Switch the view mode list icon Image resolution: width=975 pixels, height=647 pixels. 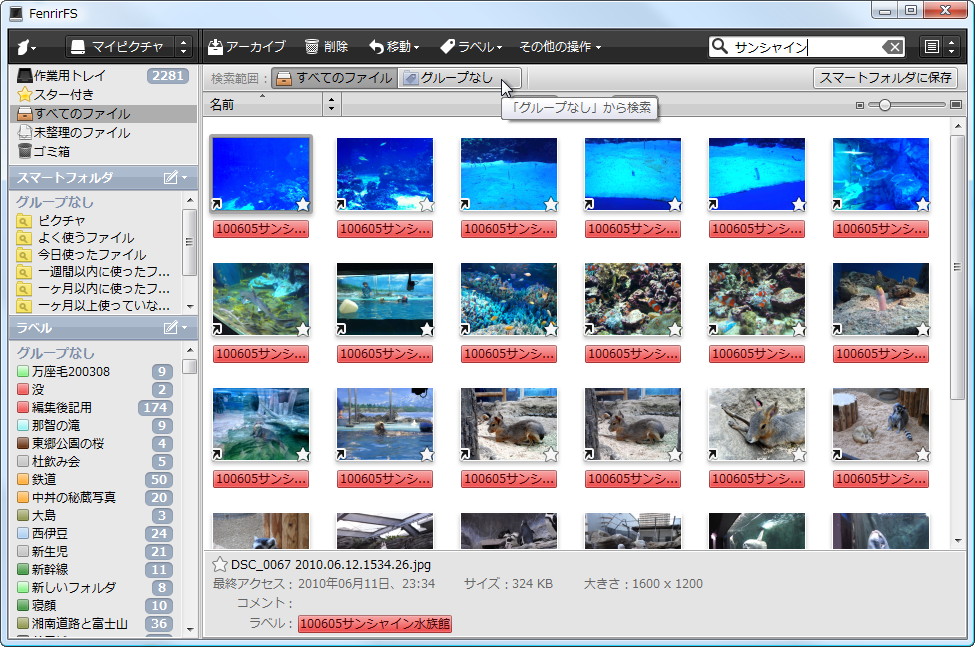(931, 47)
